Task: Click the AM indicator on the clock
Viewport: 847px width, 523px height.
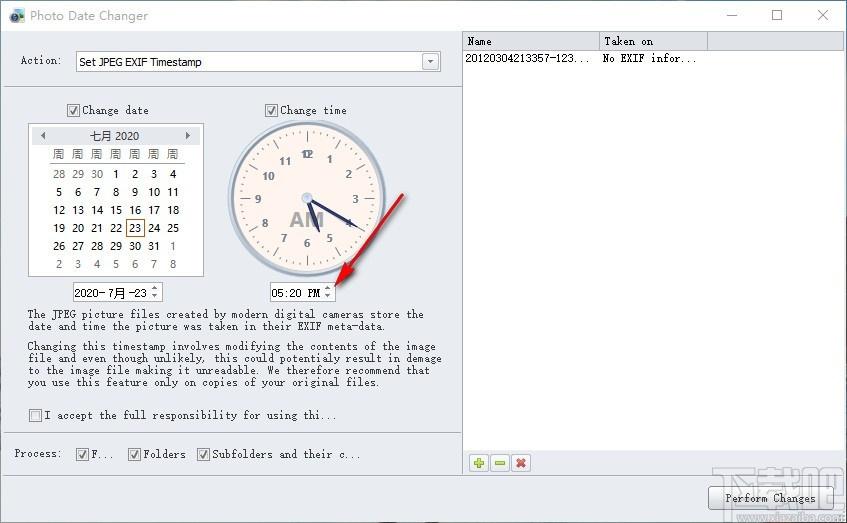Action: coord(306,220)
